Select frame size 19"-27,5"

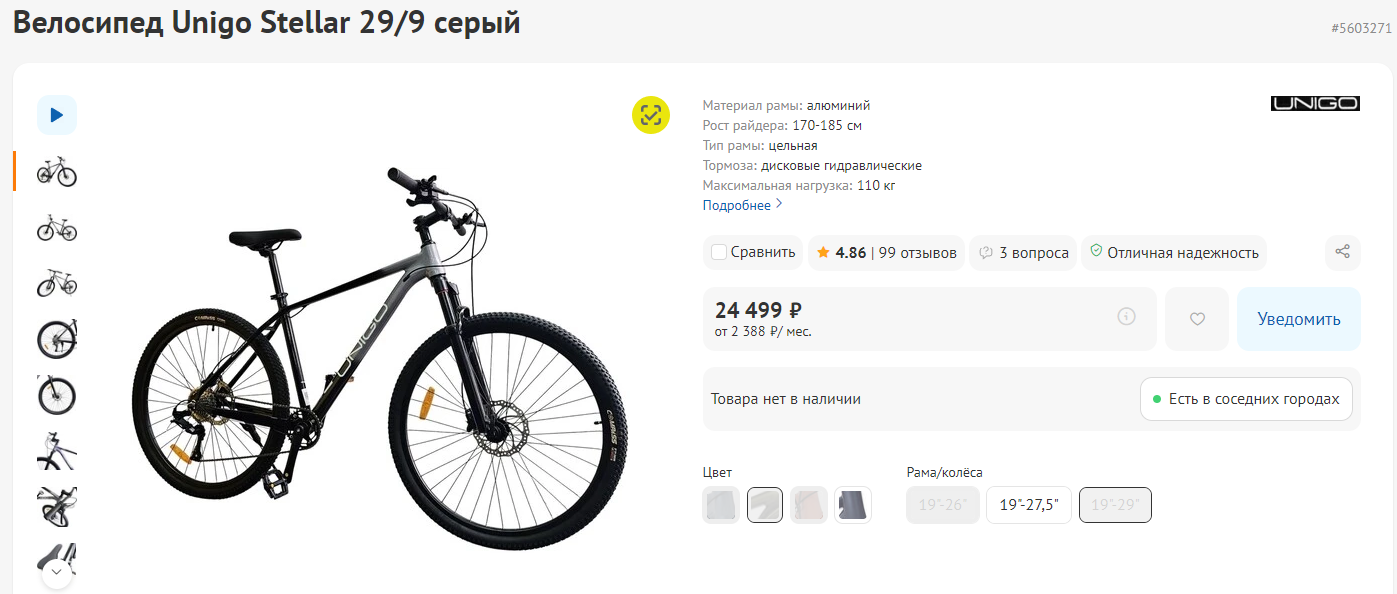(1029, 505)
